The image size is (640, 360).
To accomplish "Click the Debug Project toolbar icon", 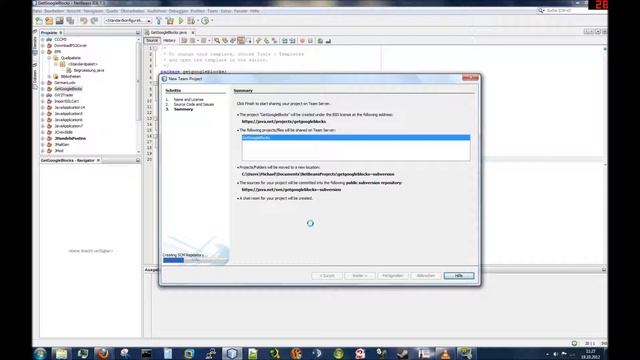I will [191, 20].
